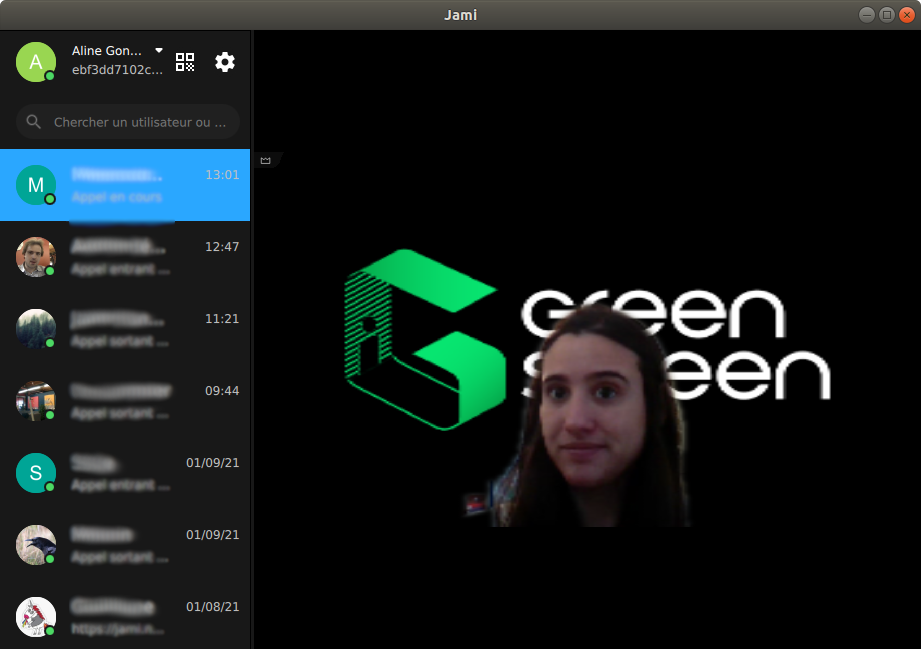Screen dimensions: 921x649
Task: Maximize the Jami window
Action: pyautogui.click(x=887, y=15)
